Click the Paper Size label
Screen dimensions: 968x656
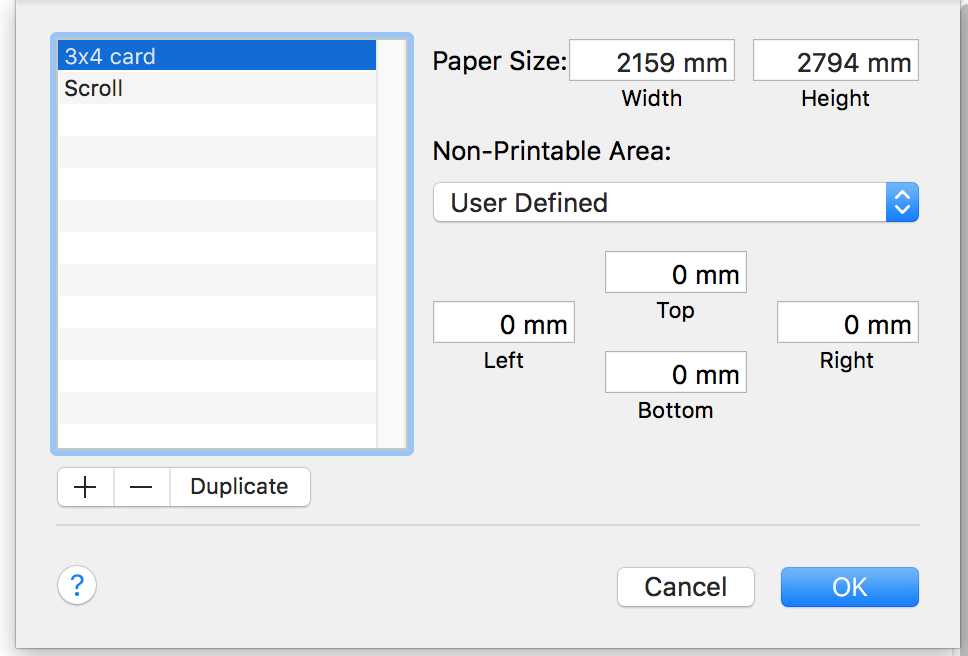pos(499,62)
